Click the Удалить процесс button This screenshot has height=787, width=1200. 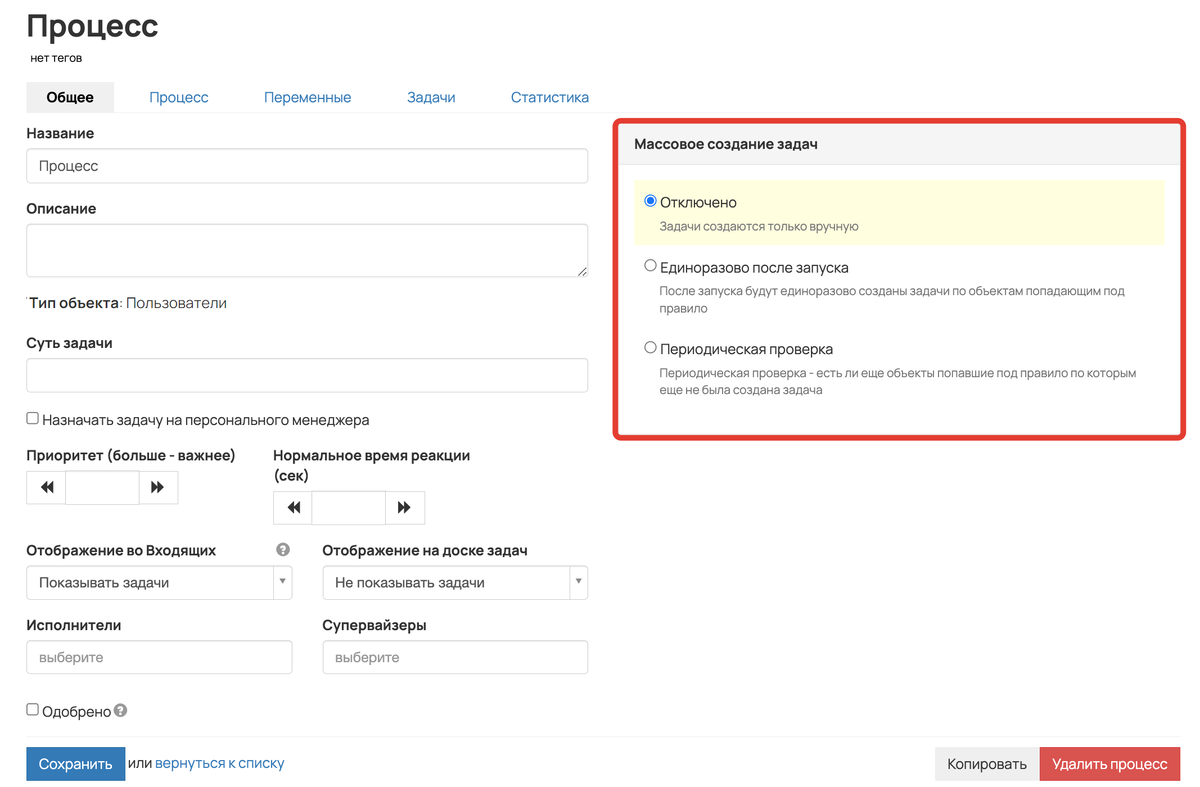tap(1110, 764)
